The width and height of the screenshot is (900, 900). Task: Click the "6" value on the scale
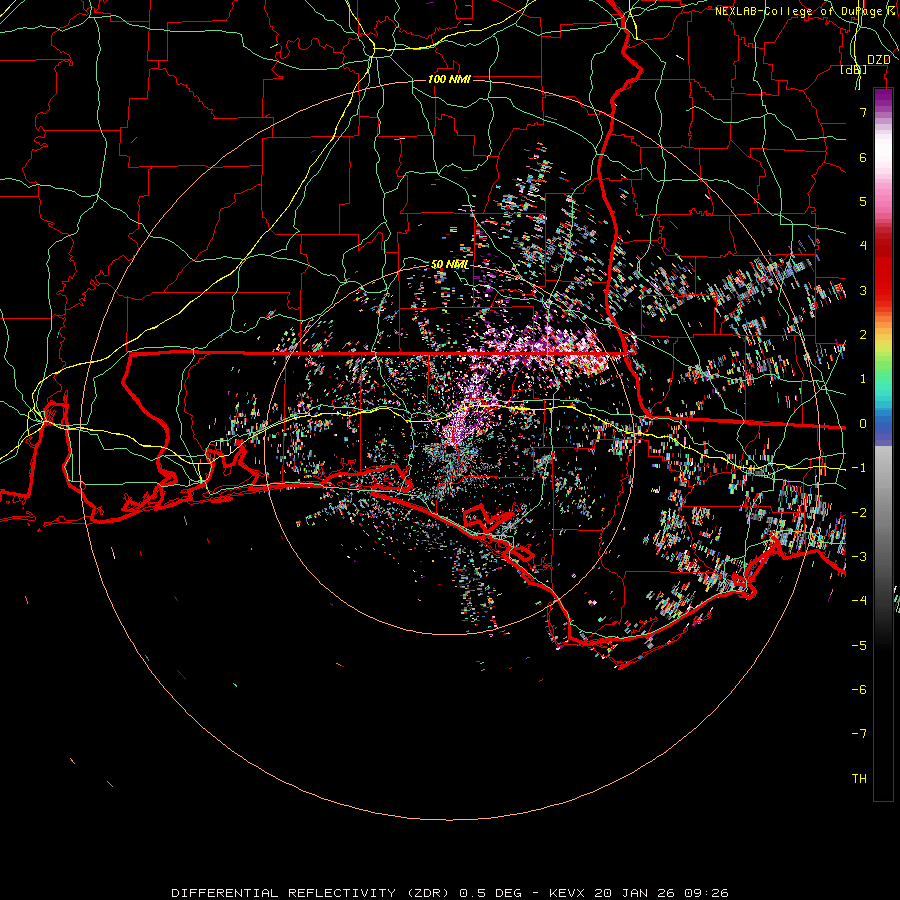pos(863,157)
